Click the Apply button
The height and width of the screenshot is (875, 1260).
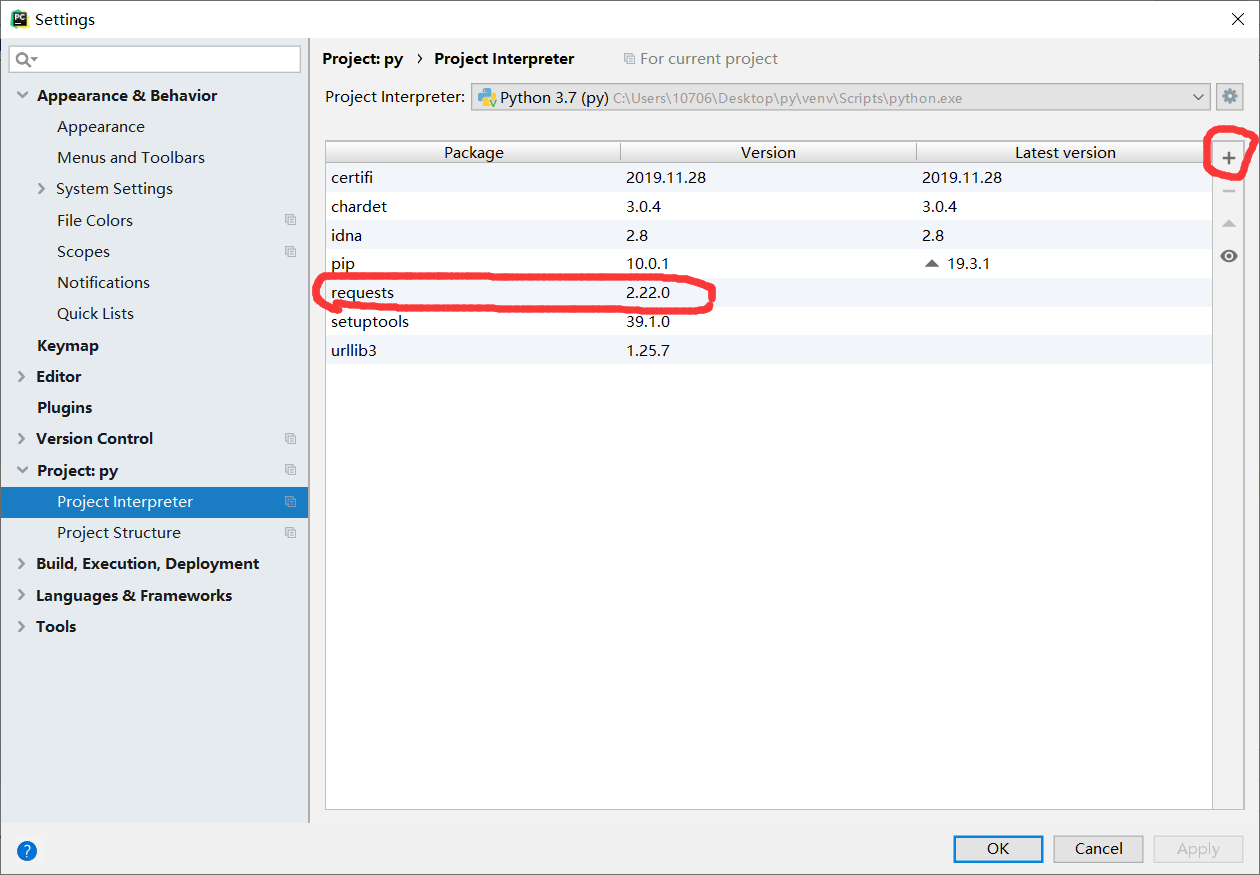(1198, 849)
